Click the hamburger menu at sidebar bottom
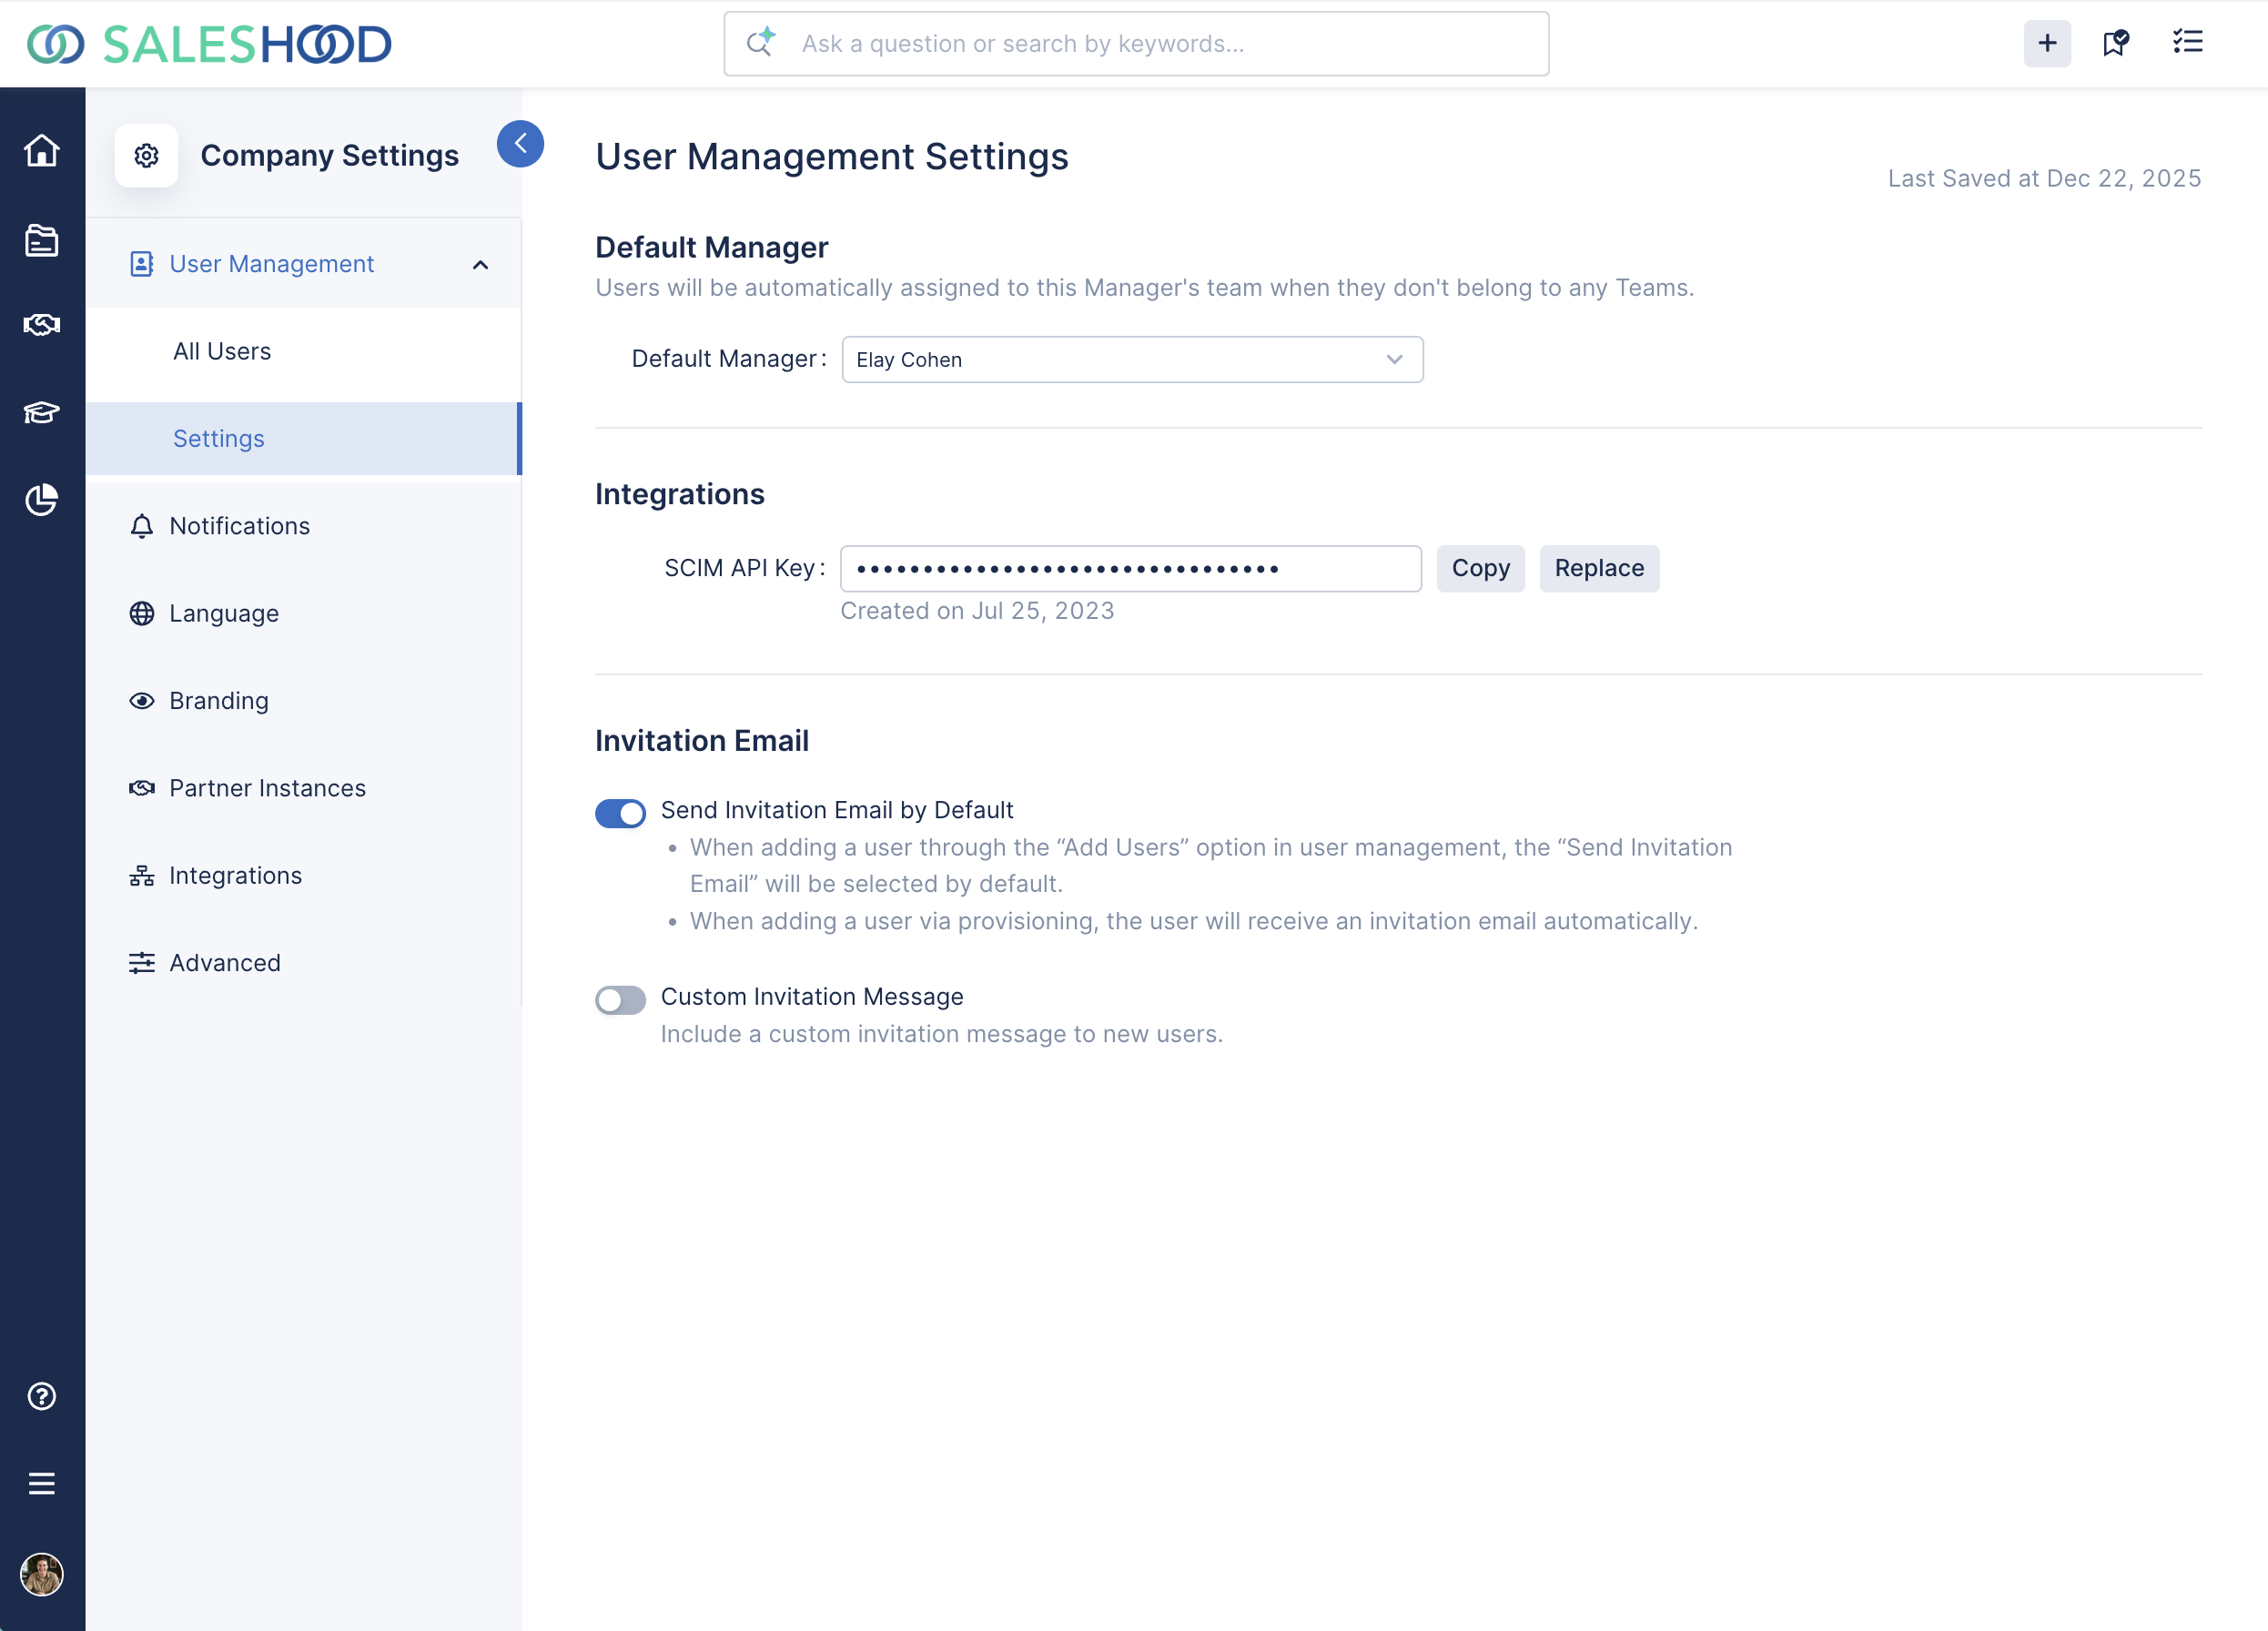Screen dimensions: 2268x1631 tap(41, 1483)
